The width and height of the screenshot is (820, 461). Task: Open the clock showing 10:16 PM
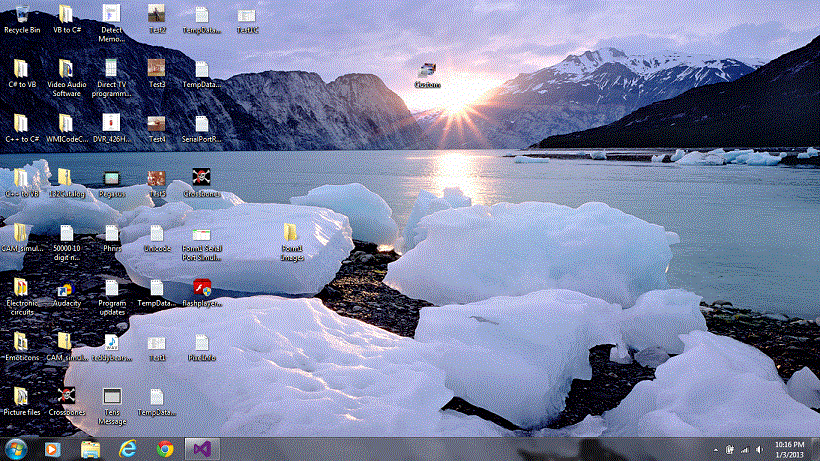[x=789, y=450]
